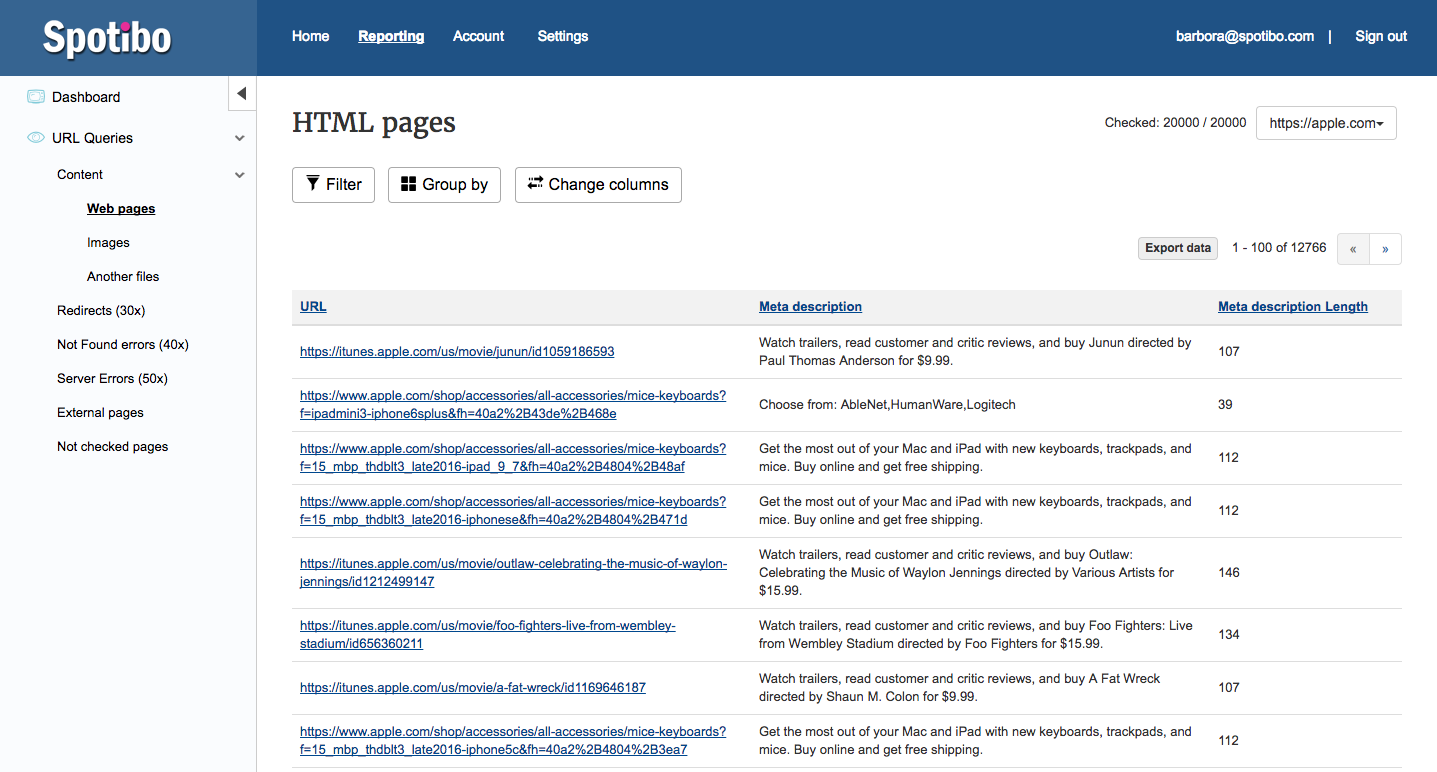Go to the previous results page

click(1353, 249)
